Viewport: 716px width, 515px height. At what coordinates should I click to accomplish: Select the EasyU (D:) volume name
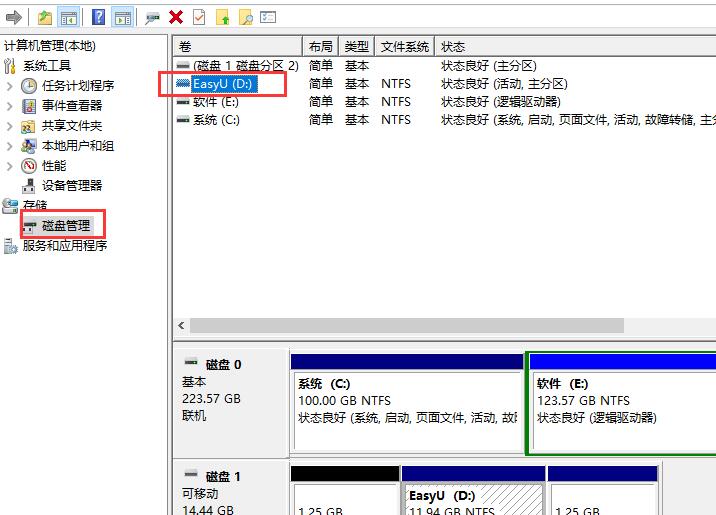(222, 84)
